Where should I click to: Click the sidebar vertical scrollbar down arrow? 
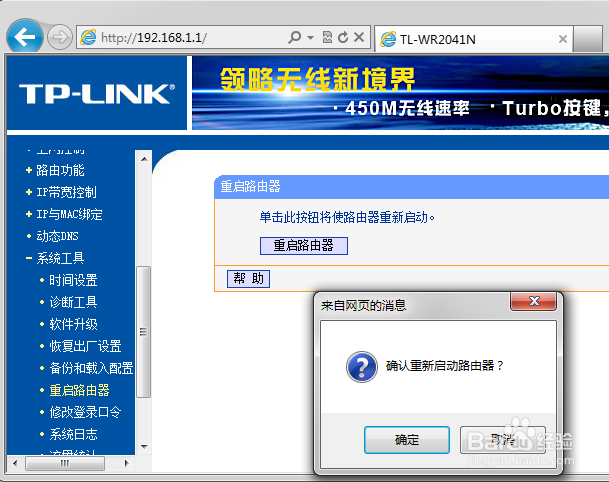[x=143, y=446]
